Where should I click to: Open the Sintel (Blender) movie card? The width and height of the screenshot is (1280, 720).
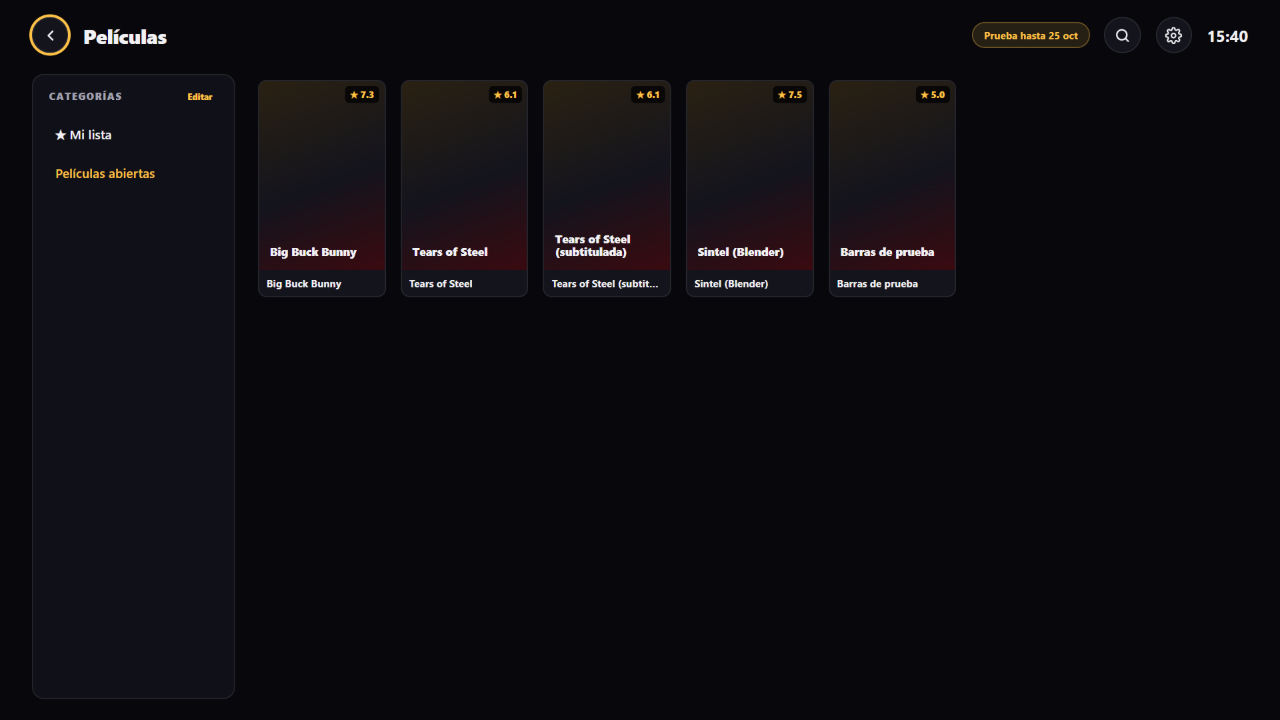[x=750, y=189]
